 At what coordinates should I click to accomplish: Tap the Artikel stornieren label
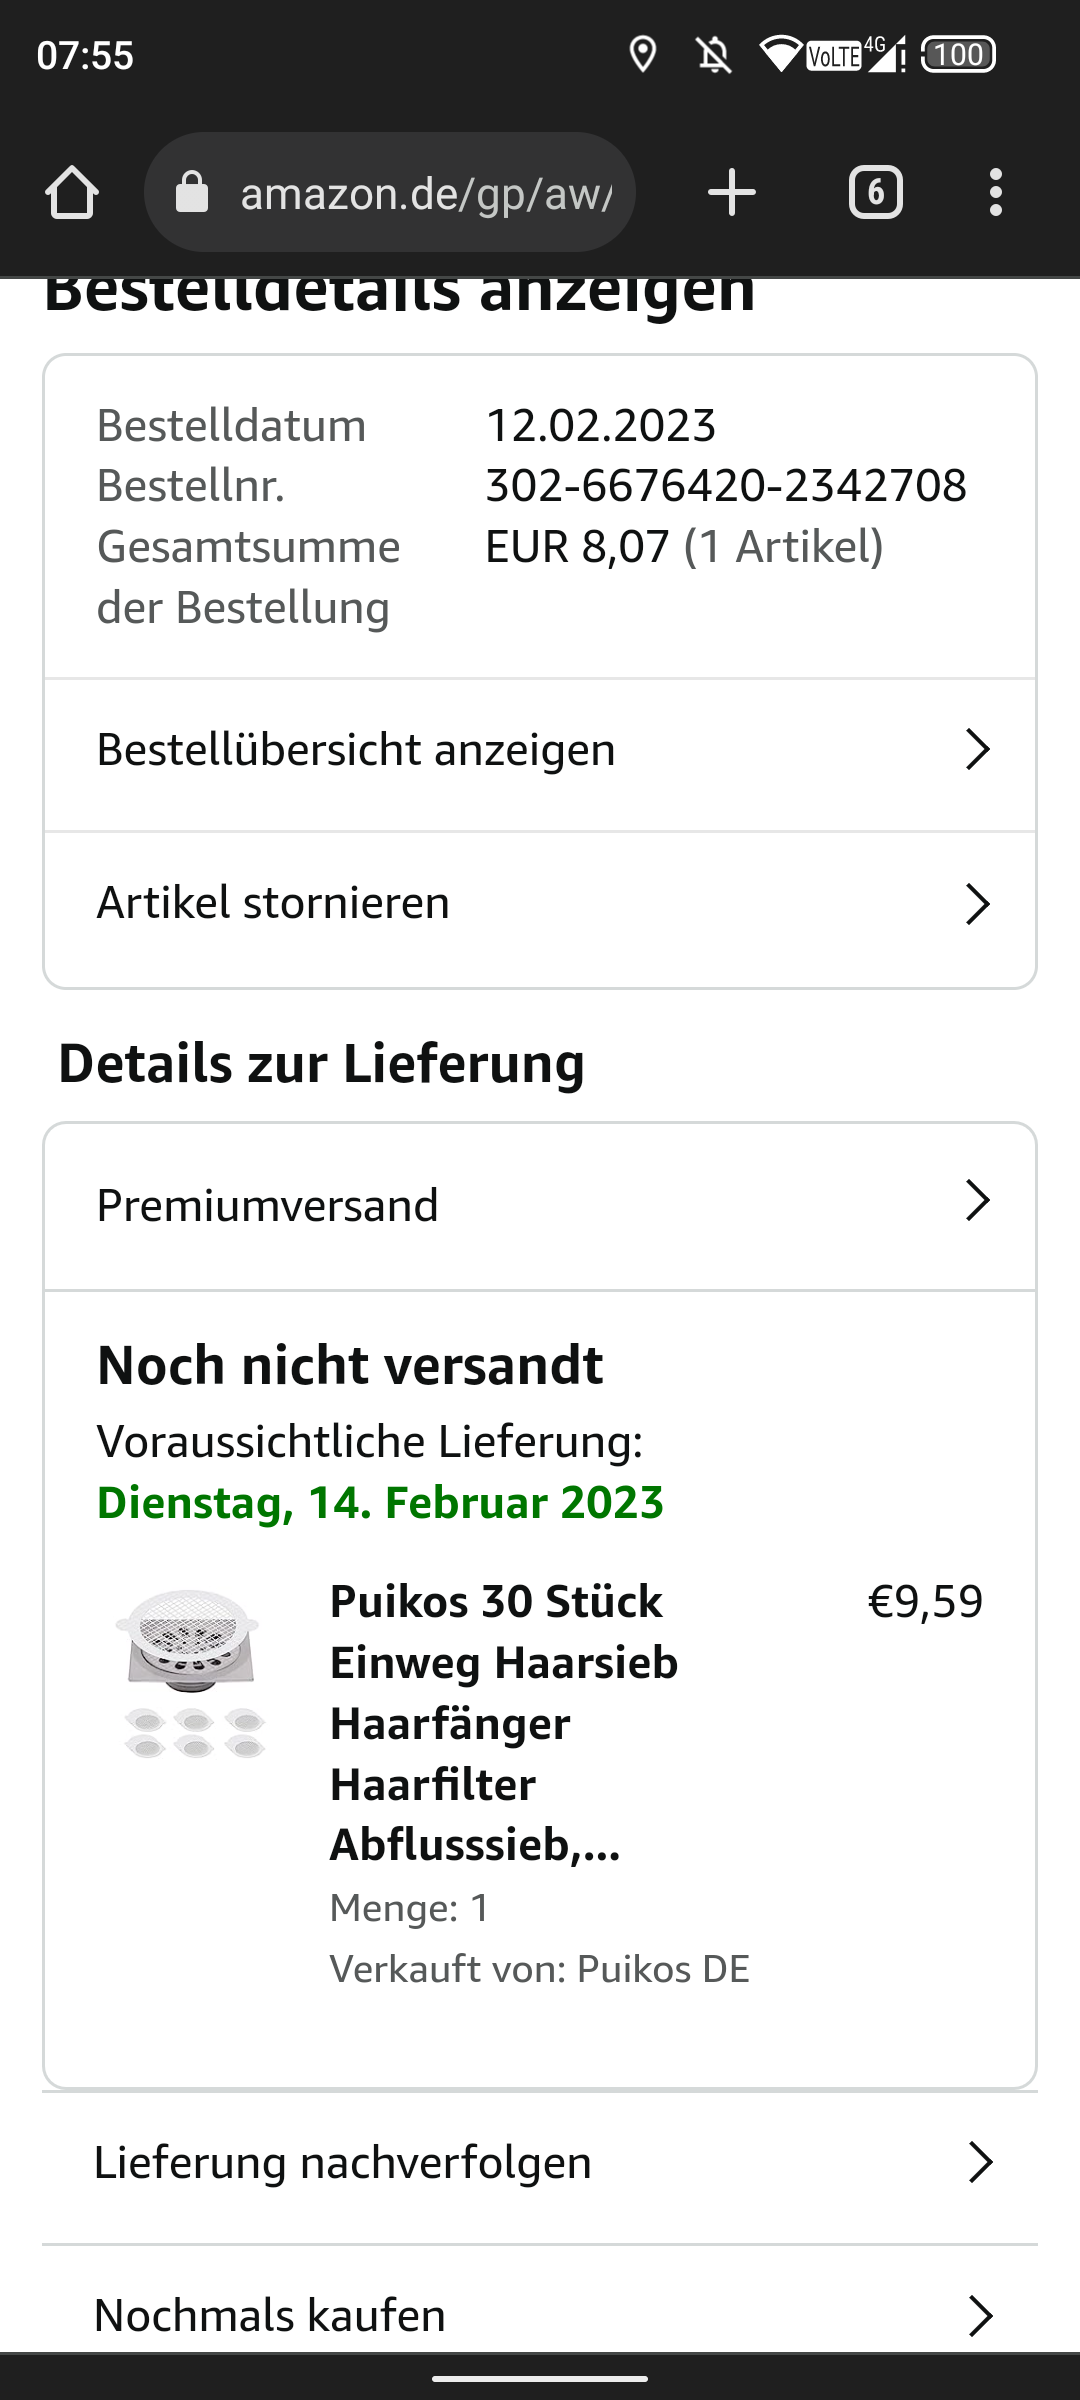click(x=273, y=903)
